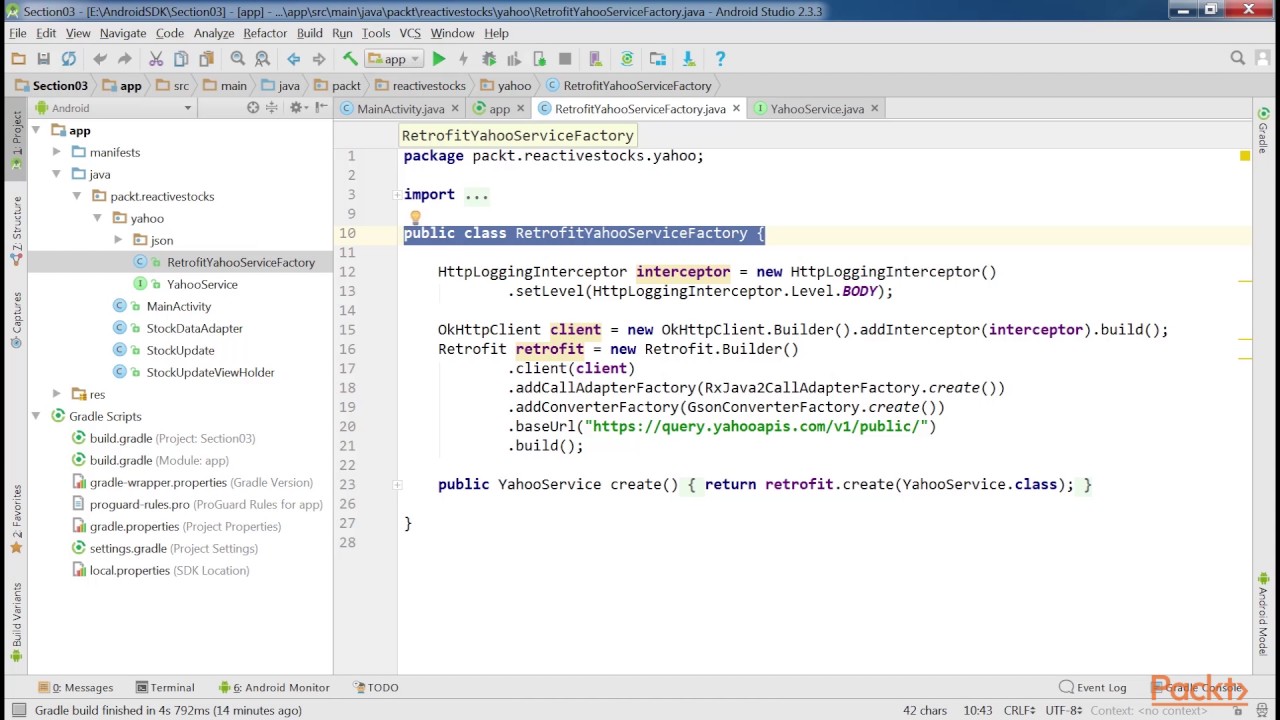1280x720 pixels.
Task: Click the Replace search icon
Action: click(x=262, y=59)
